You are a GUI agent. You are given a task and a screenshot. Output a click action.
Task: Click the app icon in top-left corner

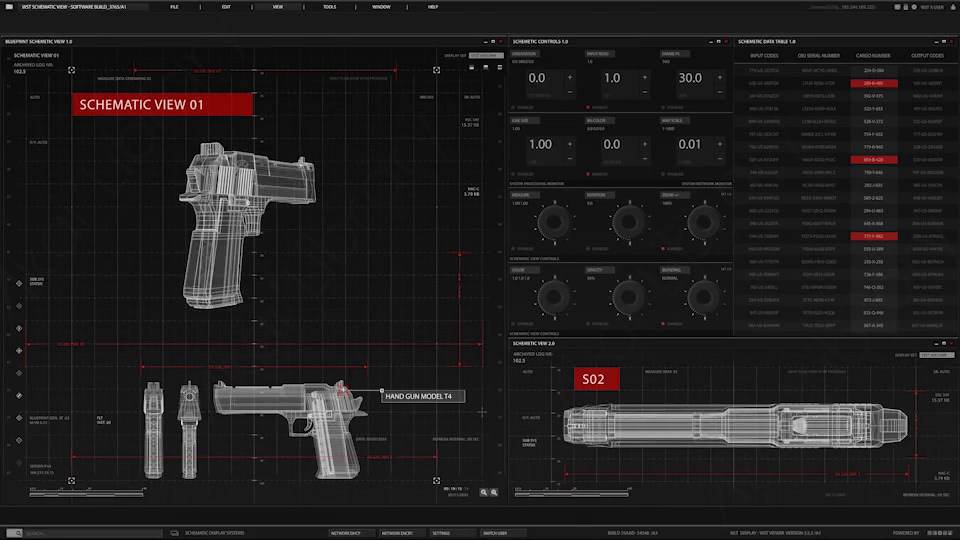click(9, 7)
